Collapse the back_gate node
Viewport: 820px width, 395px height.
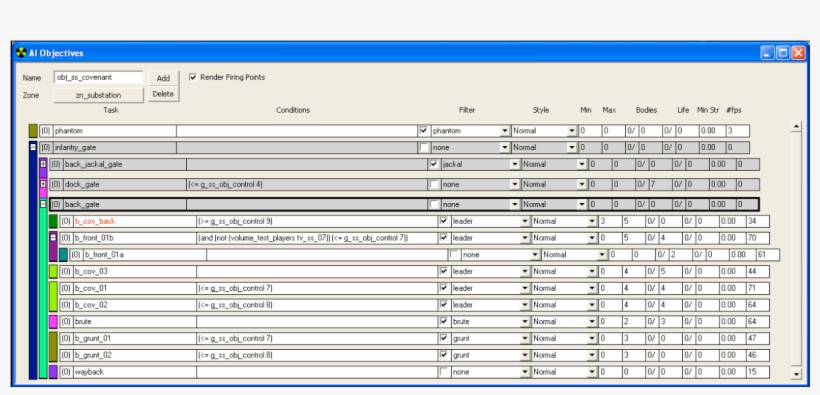[43, 204]
